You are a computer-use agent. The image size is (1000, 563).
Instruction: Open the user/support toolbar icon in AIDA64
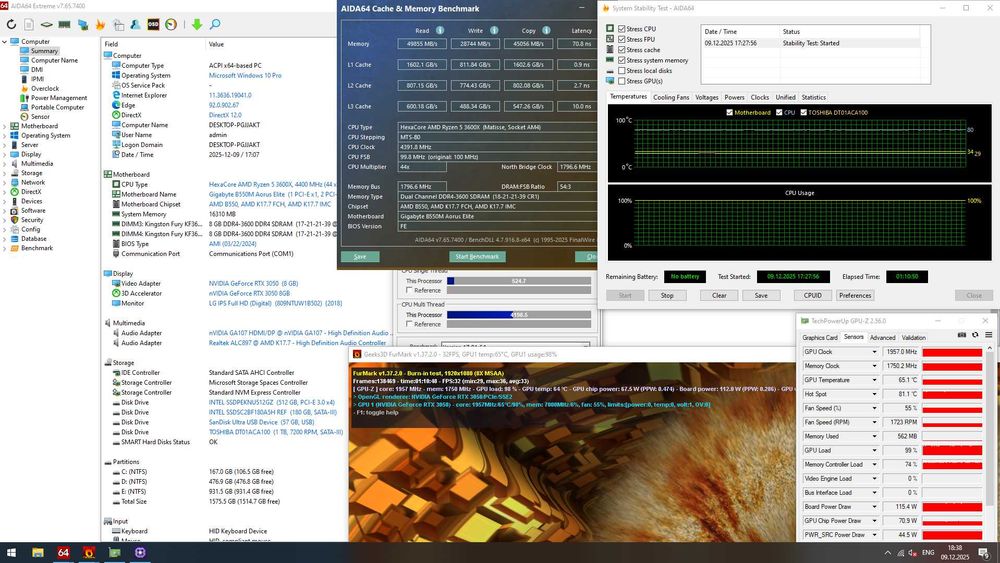(135, 24)
